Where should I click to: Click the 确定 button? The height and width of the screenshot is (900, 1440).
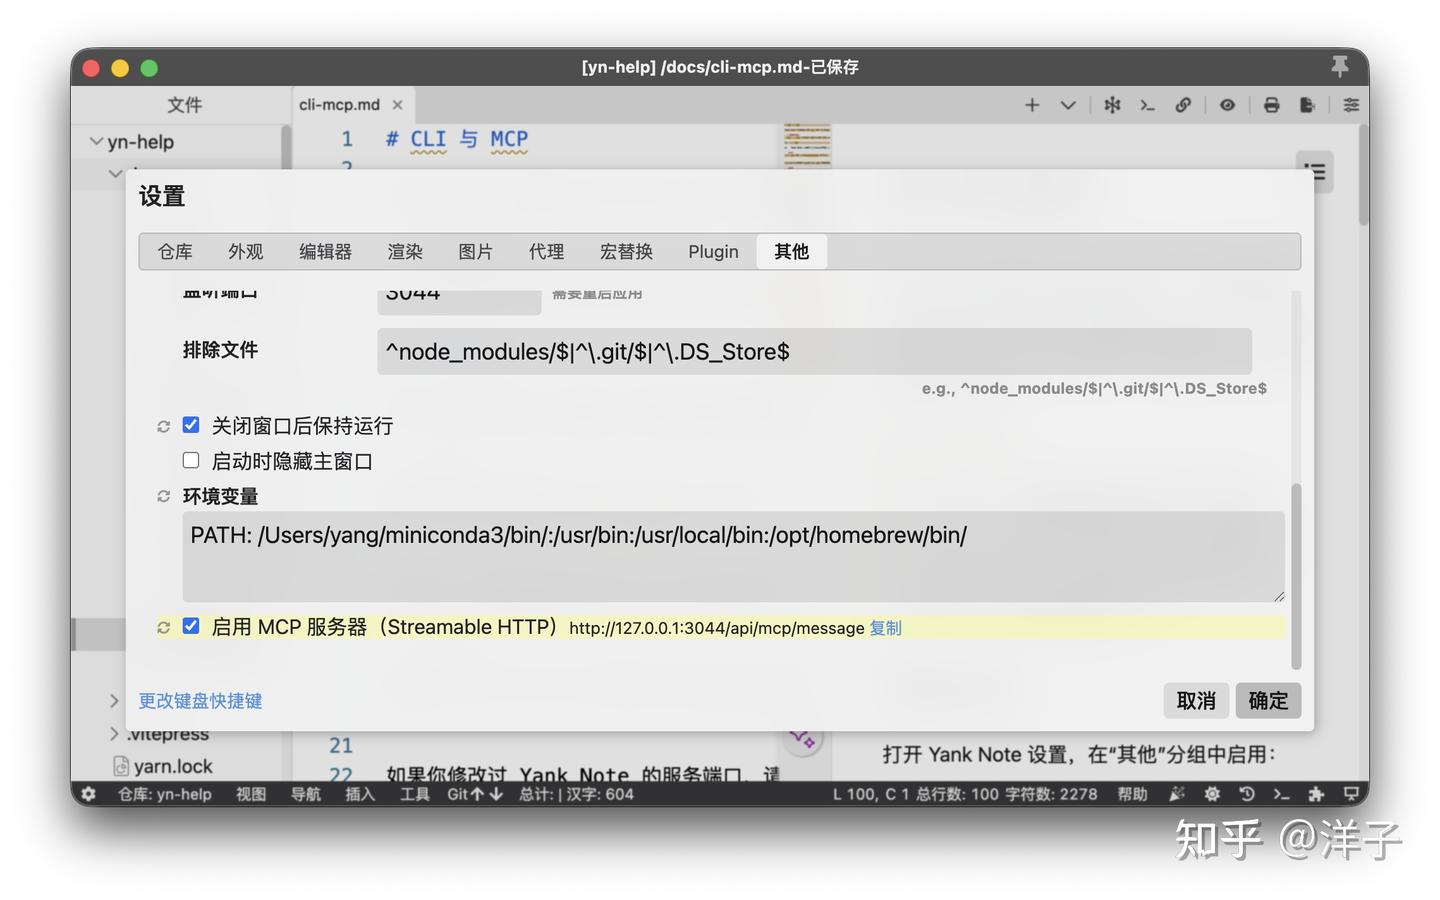pyautogui.click(x=1268, y=701)
